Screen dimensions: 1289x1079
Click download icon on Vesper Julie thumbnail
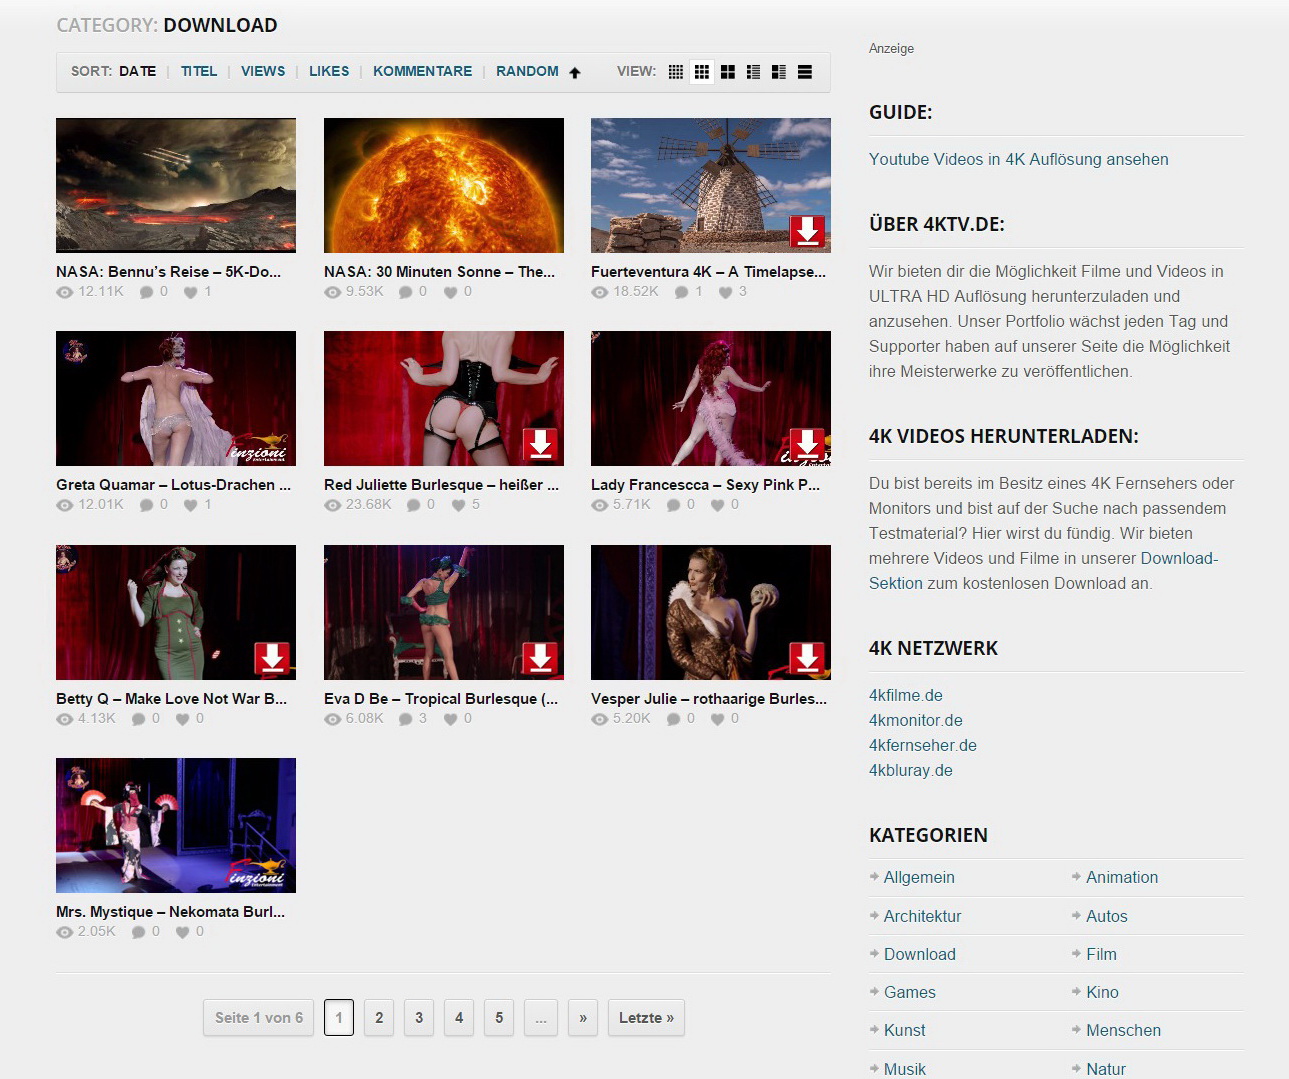[807, 658]
